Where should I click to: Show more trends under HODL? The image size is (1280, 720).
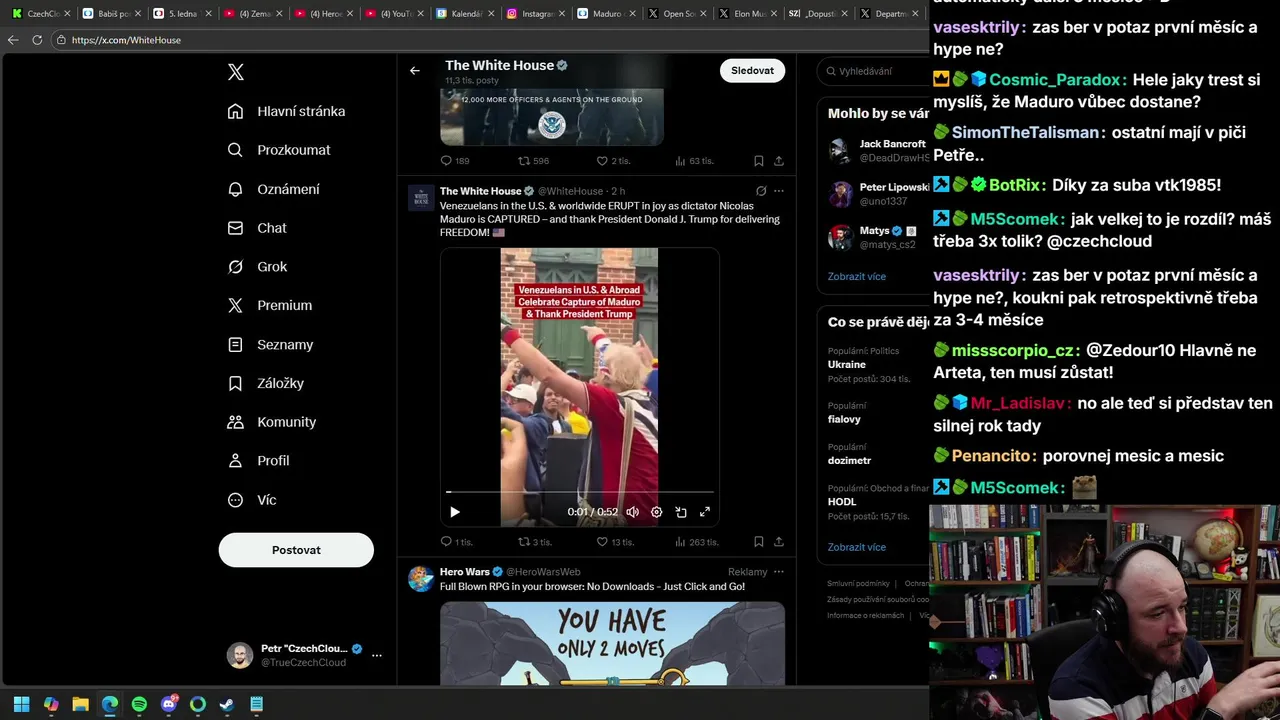856,548
